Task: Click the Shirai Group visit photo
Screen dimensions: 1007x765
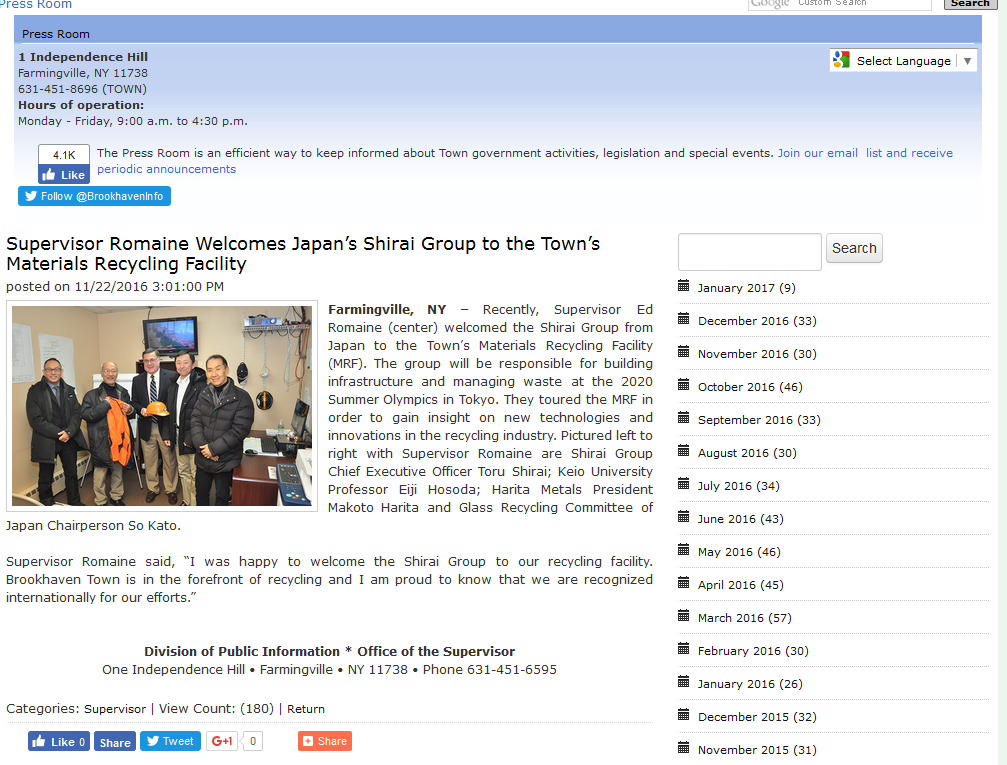Action: (x=162, y=406)
